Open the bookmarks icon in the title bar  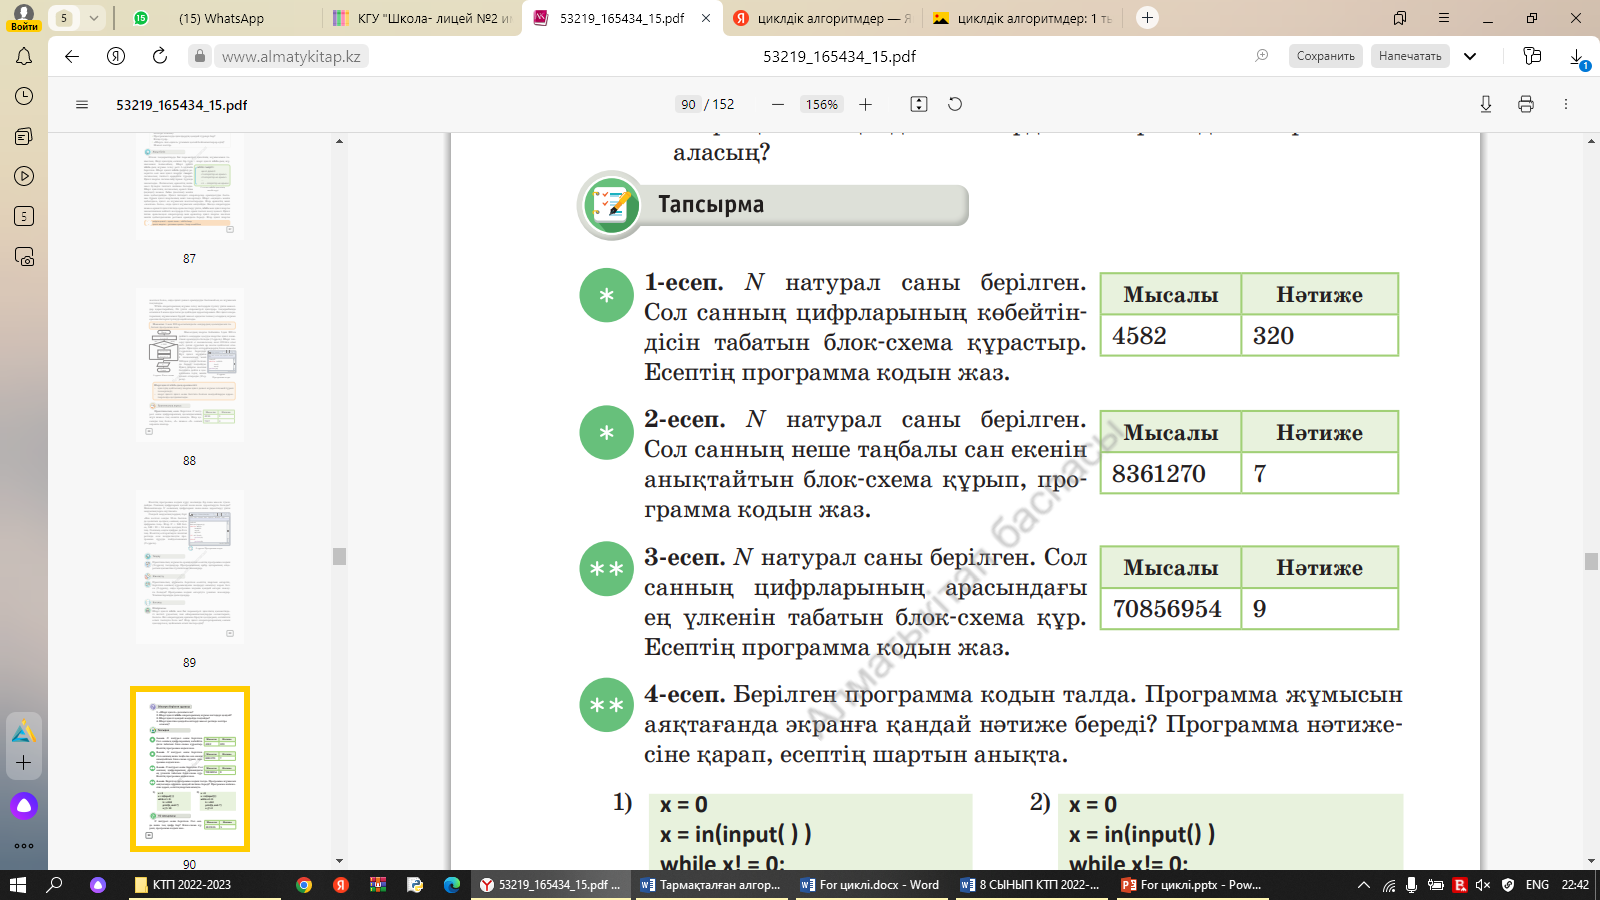point(1400,18)
